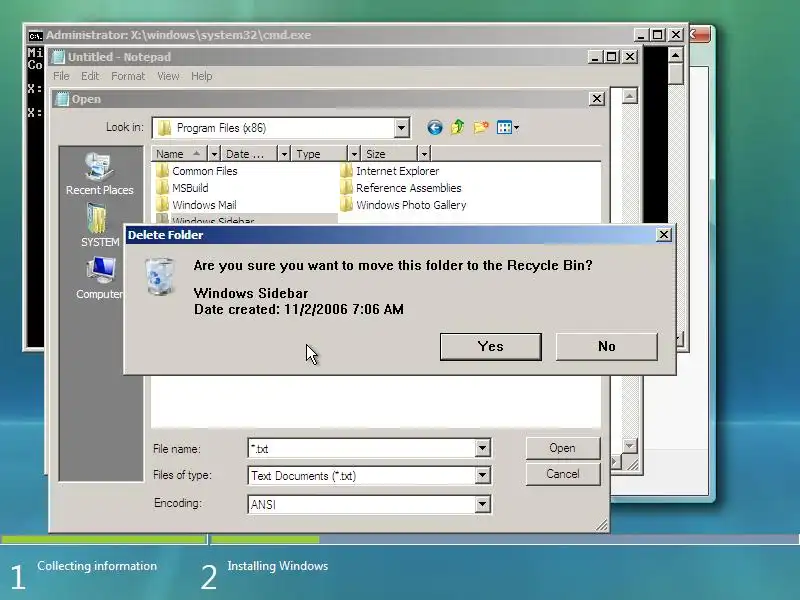Expand Files of type dropdown
800x600 pixels.
[x=482, y=476]
